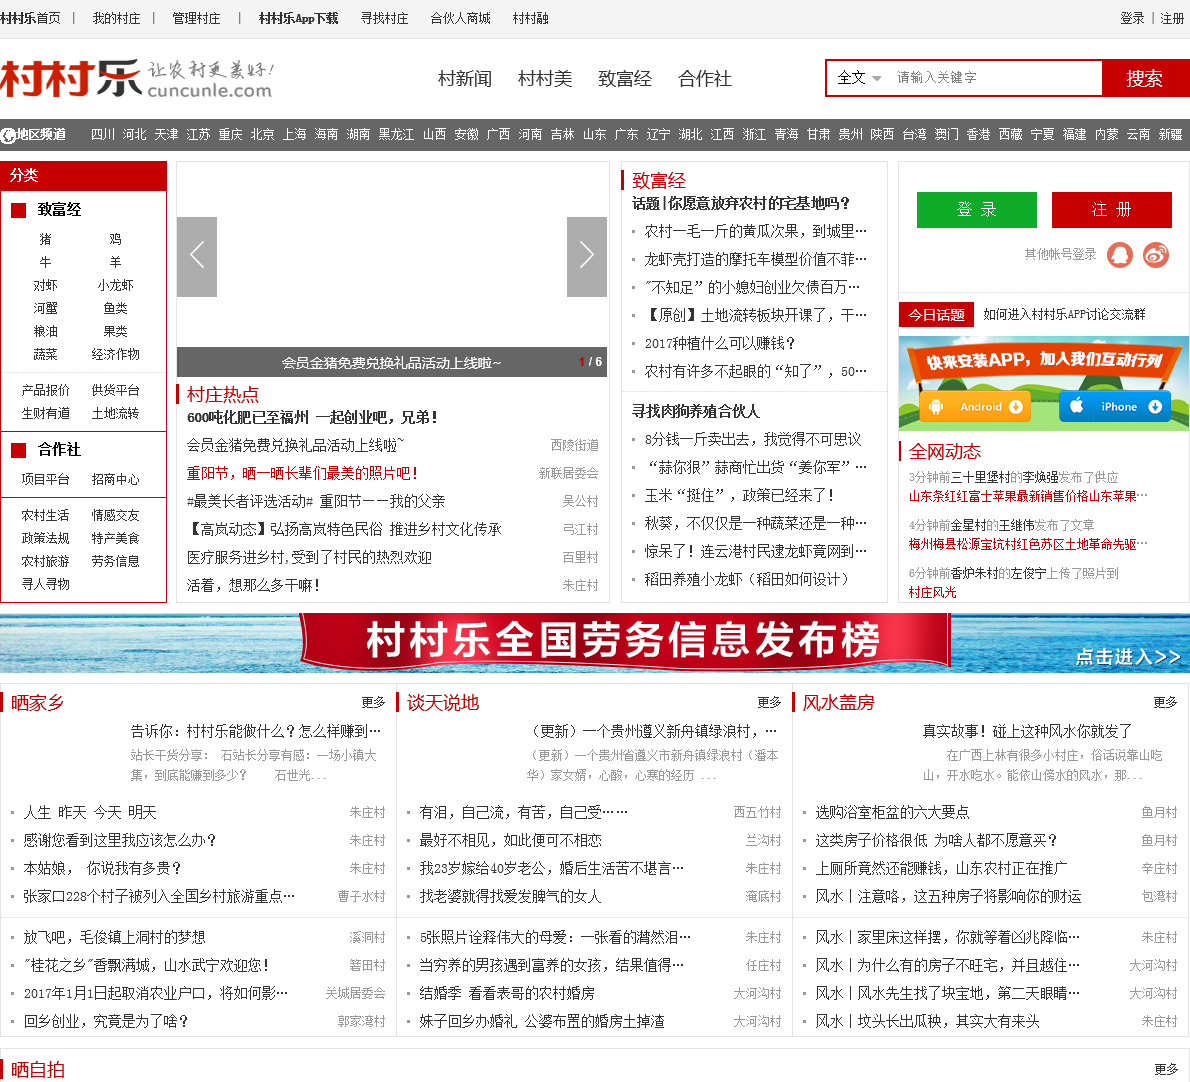Open 管理村庄 in top bar
Viewport: 1190px width, 1082px height.
tap(196, 18)
